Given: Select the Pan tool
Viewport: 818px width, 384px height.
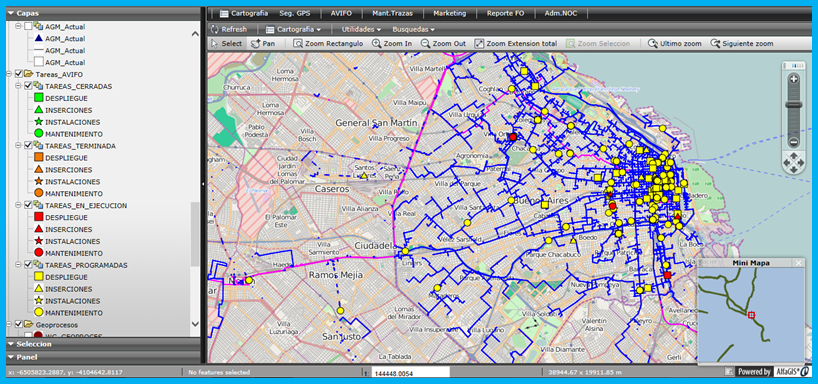Looking at the screenshot, I should [263, 44].
